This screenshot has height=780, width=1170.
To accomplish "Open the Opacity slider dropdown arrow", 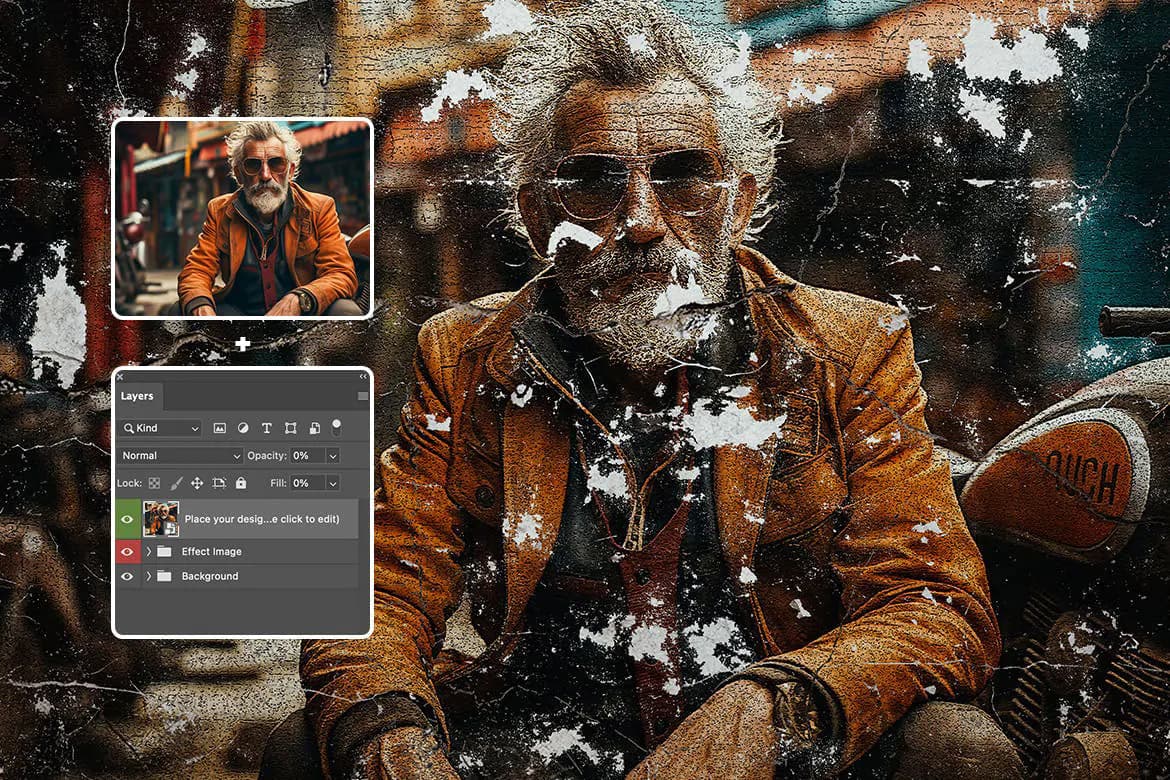I will (333, 456).
